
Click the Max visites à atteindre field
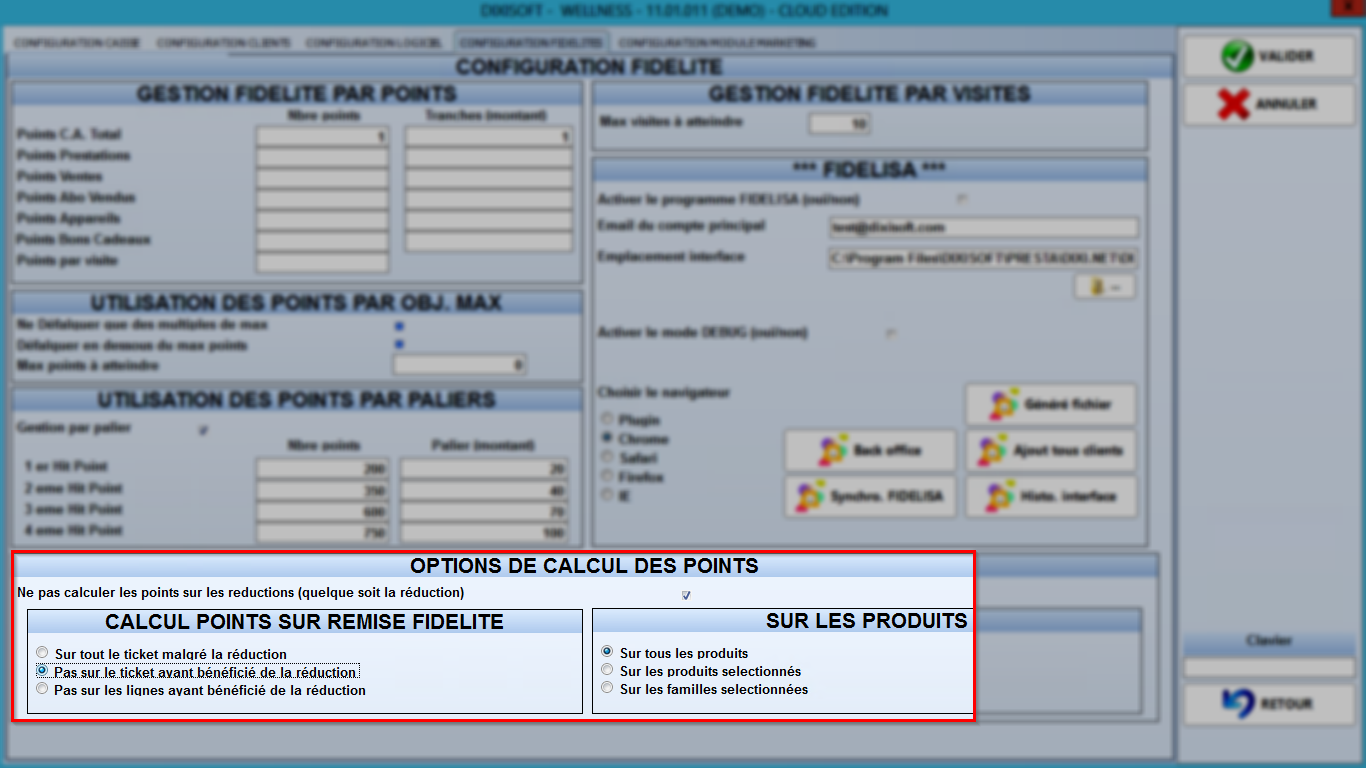tap(839, 124)
